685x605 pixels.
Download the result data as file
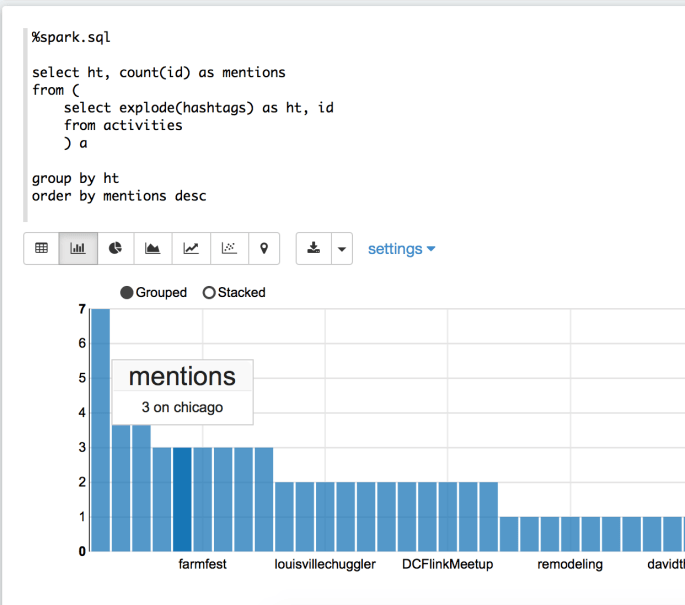(x=314, y=249)
